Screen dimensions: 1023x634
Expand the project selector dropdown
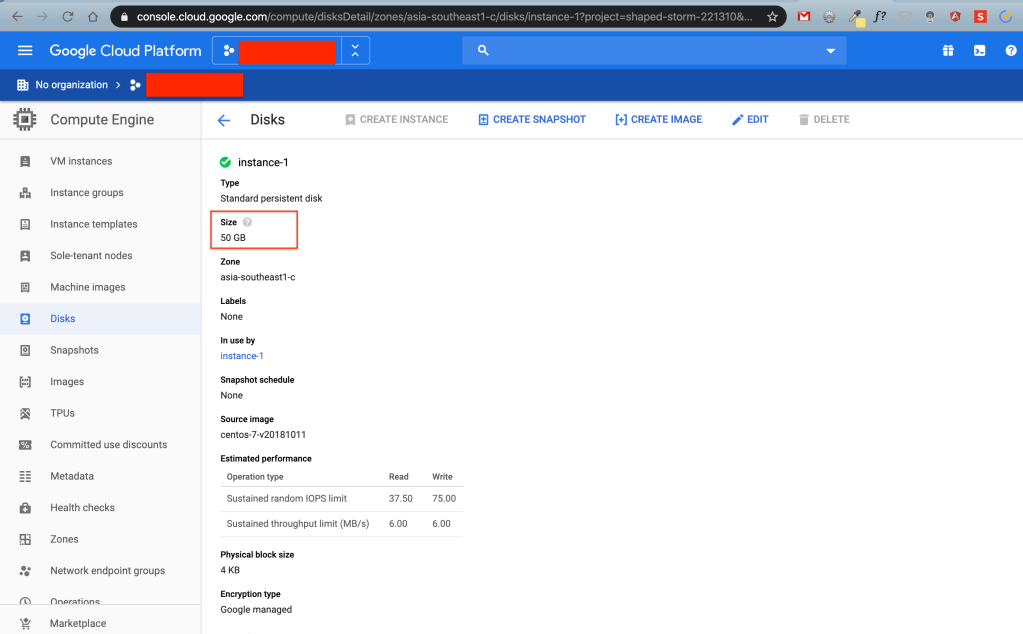(x=355, y=51)
